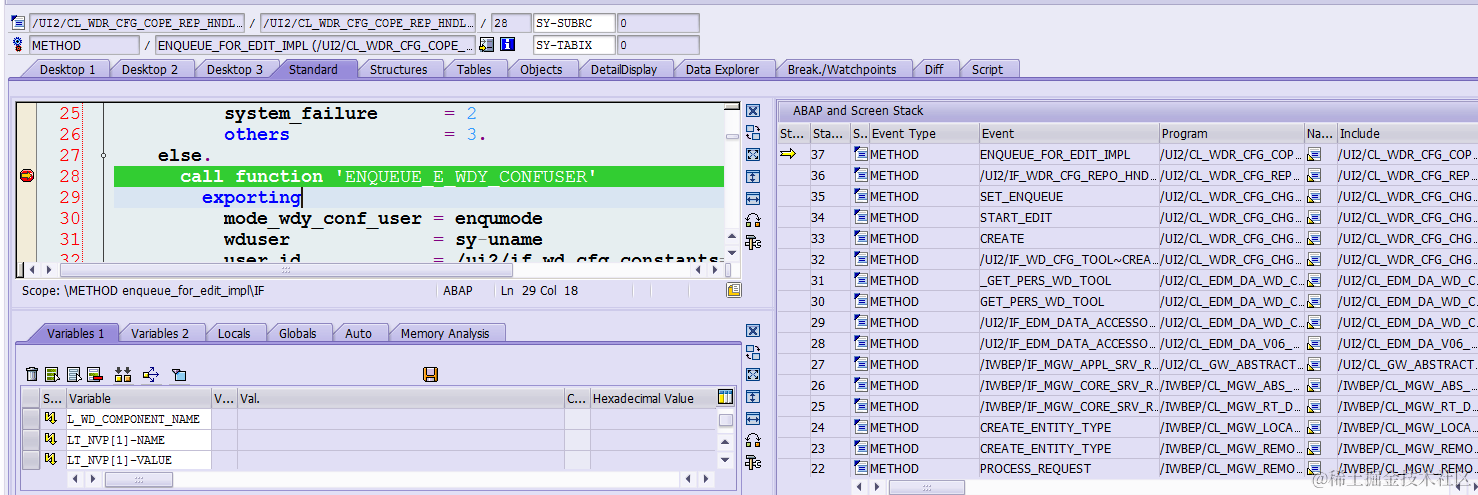Open the Script tab
The width and height of the screenshot is (1478, 495).
(987, 69)
